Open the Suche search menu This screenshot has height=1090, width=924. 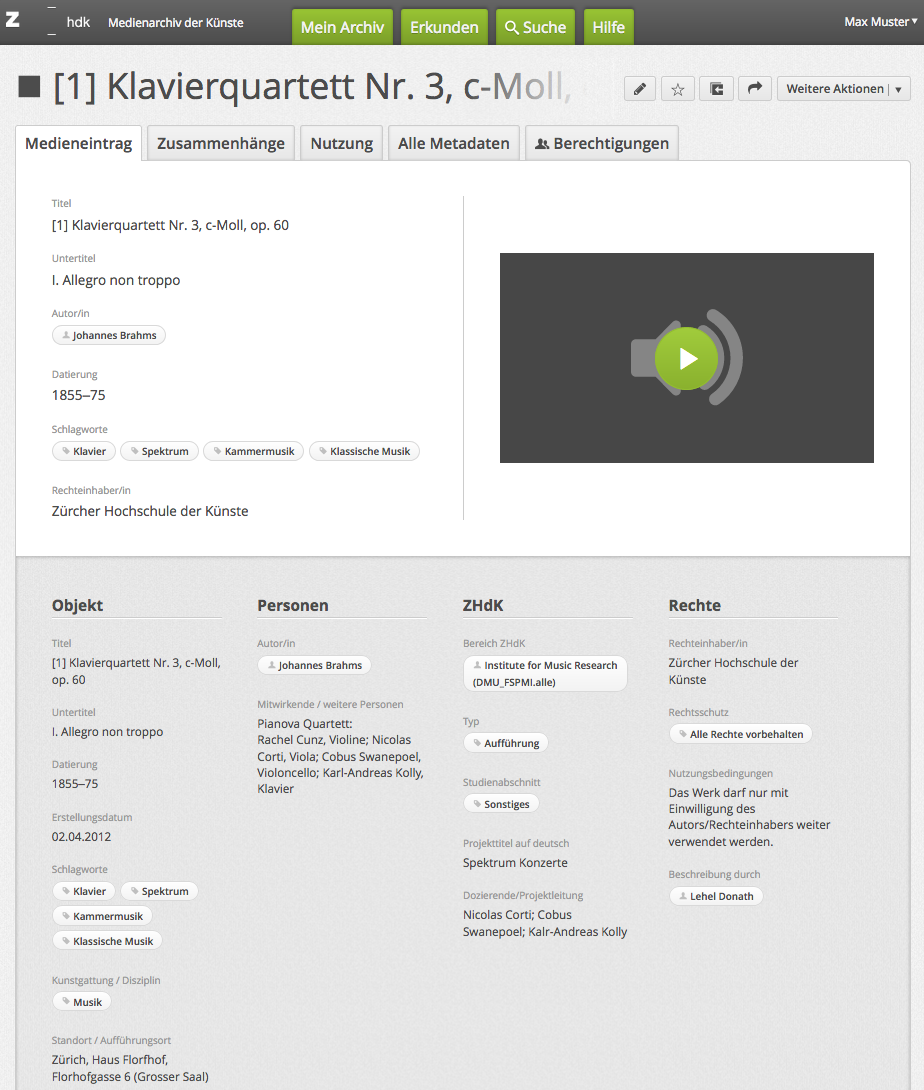(535, 27)
